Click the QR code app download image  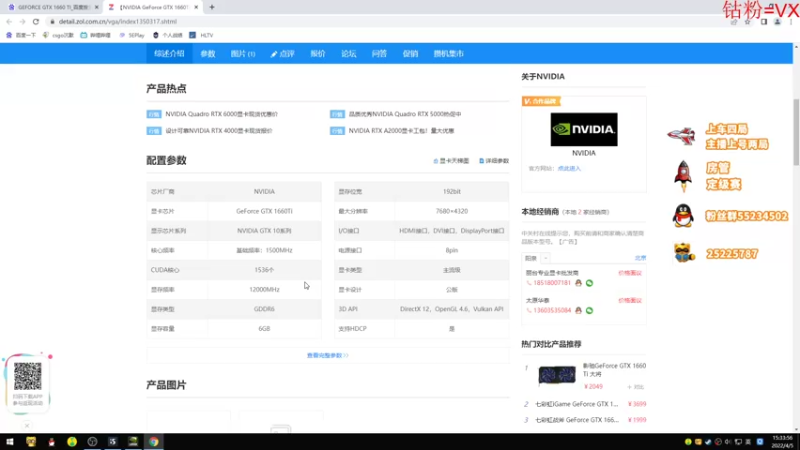[x=28, y=377]
